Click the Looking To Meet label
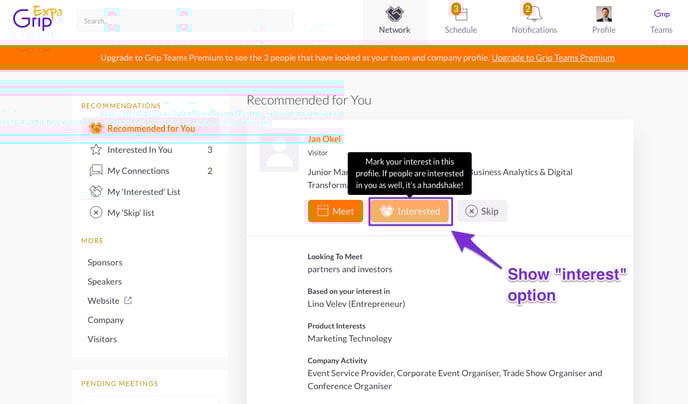 (x=335, y=257)
